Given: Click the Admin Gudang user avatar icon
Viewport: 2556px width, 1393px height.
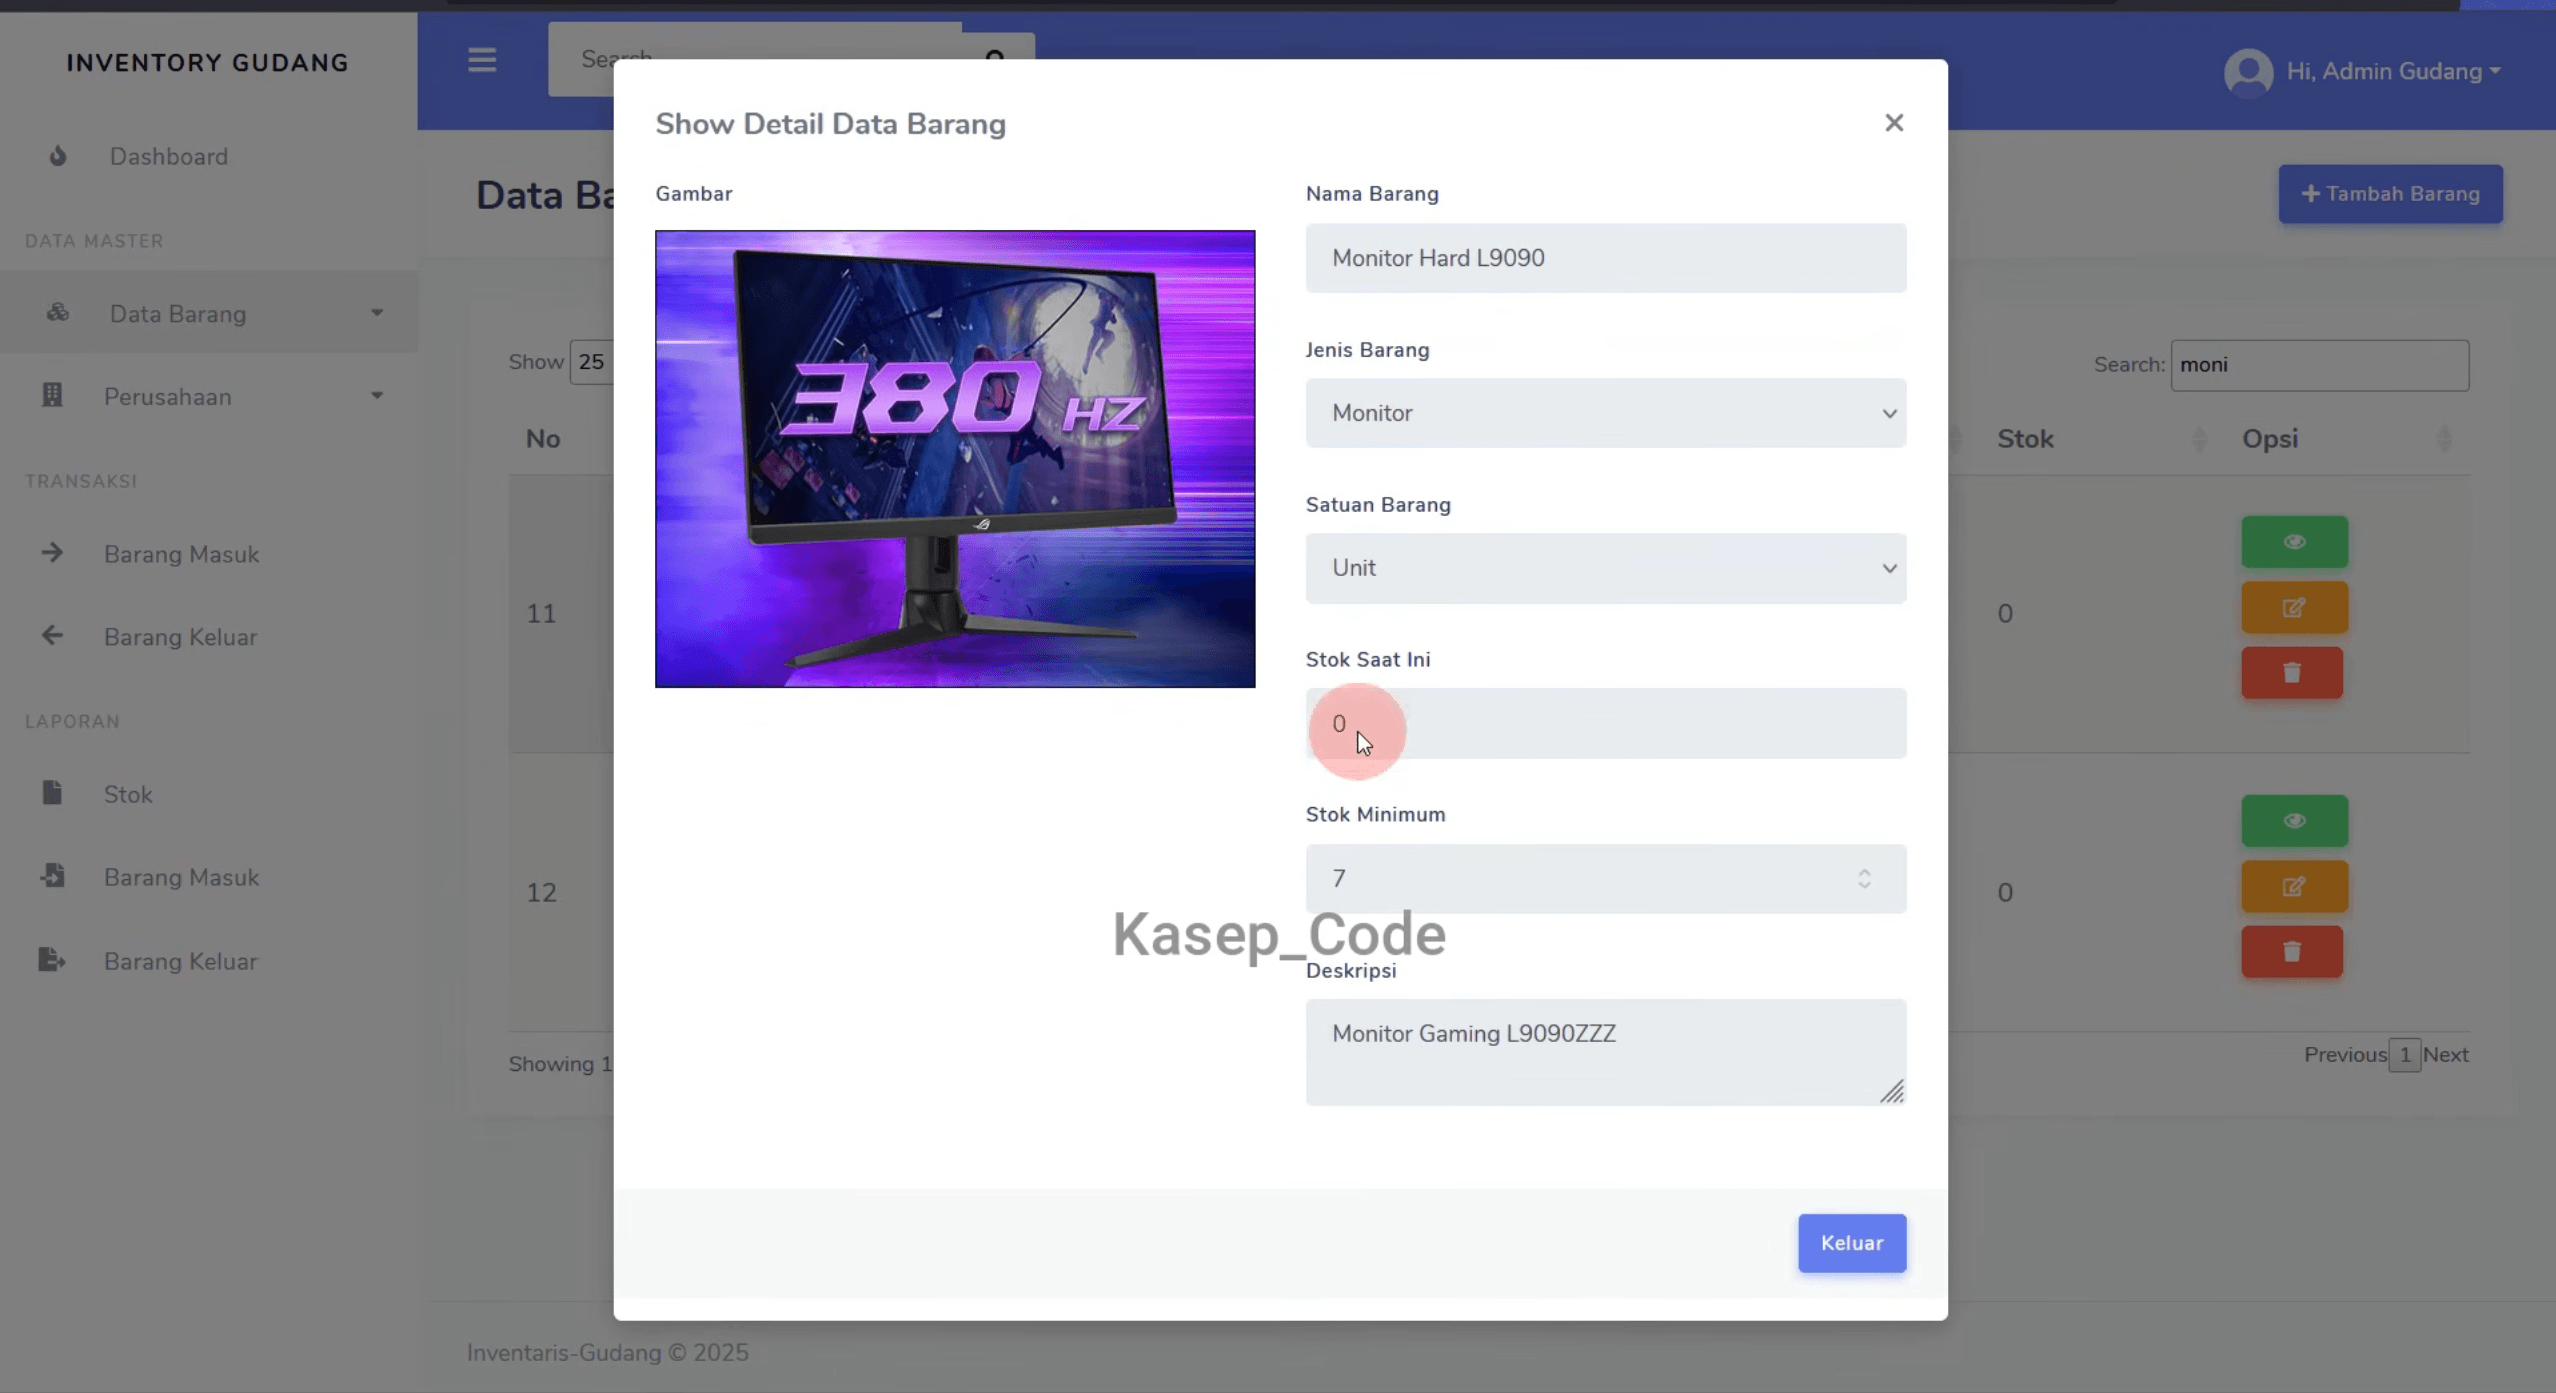Looking at the screenshot, I should [x=2248, y=72].
